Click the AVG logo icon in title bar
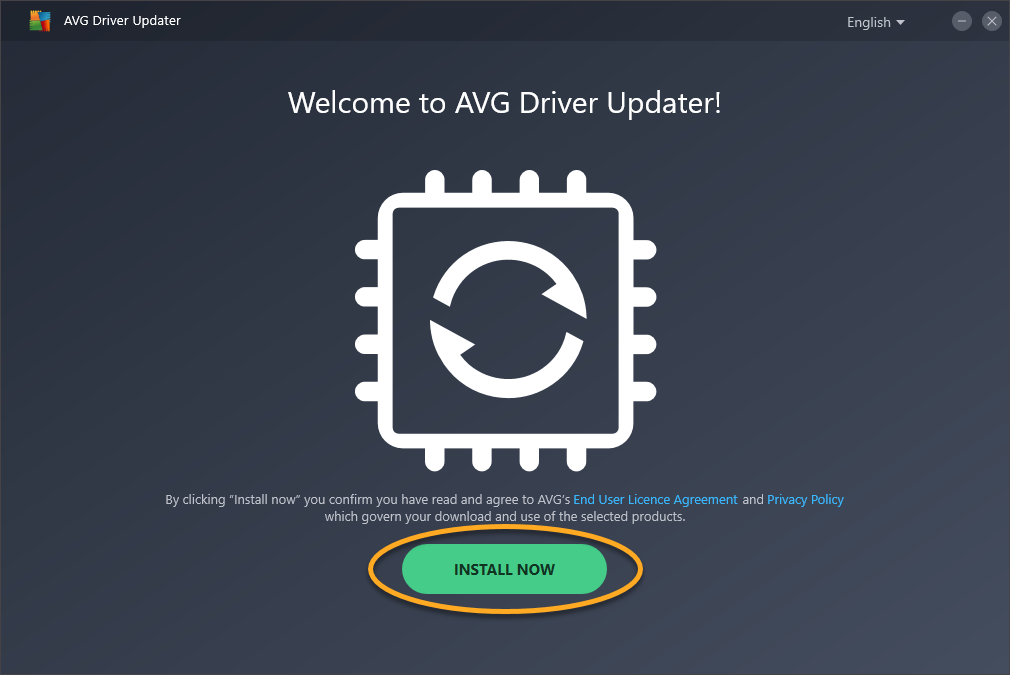This screenshot has height=675, width=1010. point(40,21)
